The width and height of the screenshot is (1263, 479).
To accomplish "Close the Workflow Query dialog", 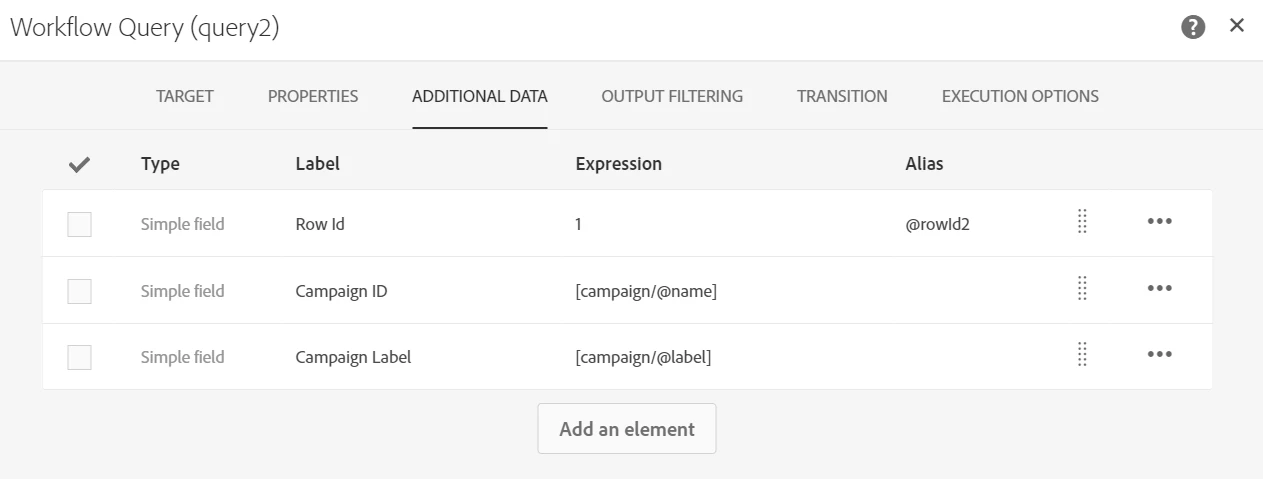I will [x=1237, y=26].
